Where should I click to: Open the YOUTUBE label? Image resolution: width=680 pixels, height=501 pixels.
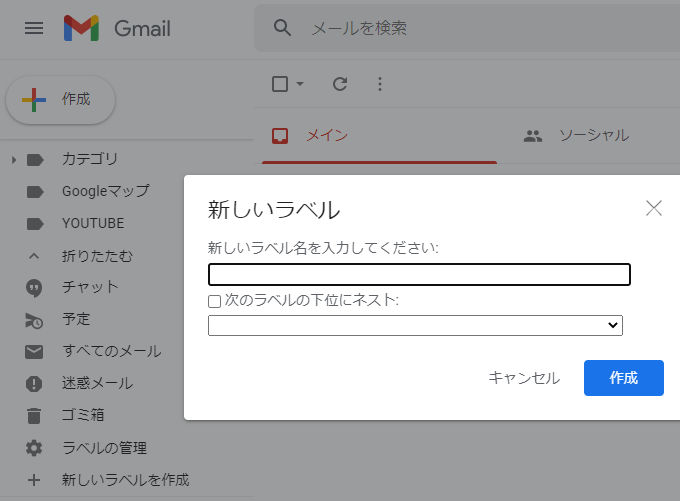point(93,223)
